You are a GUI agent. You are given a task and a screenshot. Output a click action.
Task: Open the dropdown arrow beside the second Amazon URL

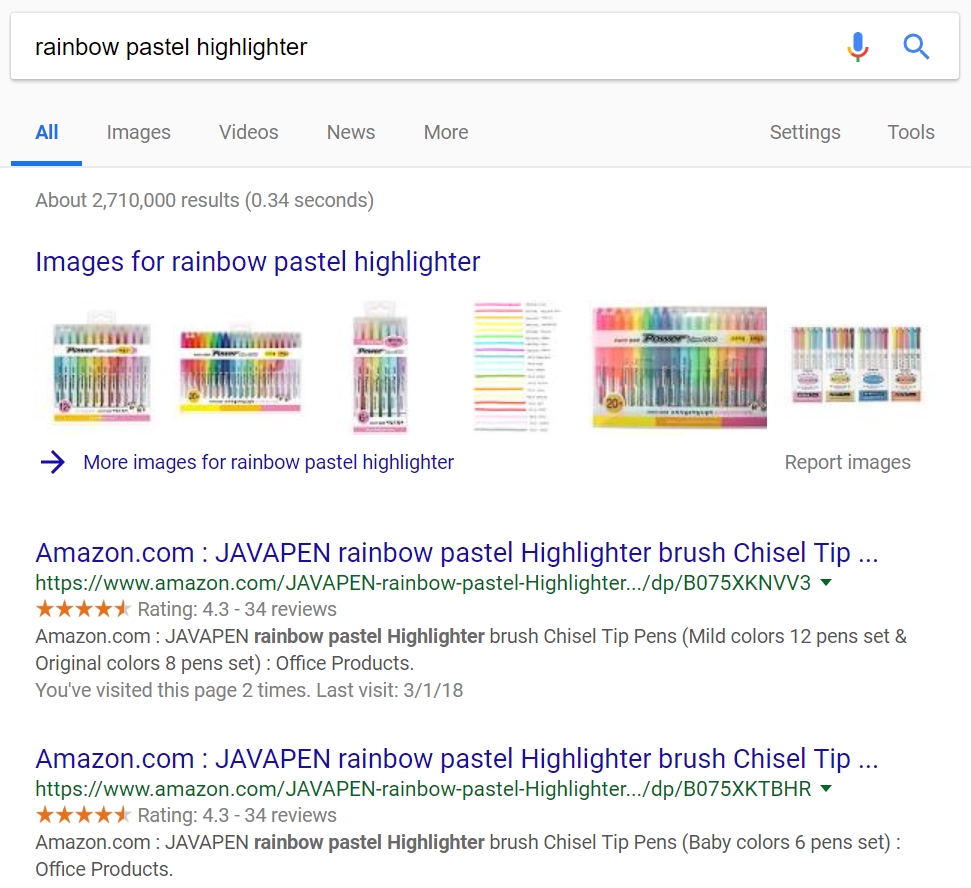coord(824,788)
